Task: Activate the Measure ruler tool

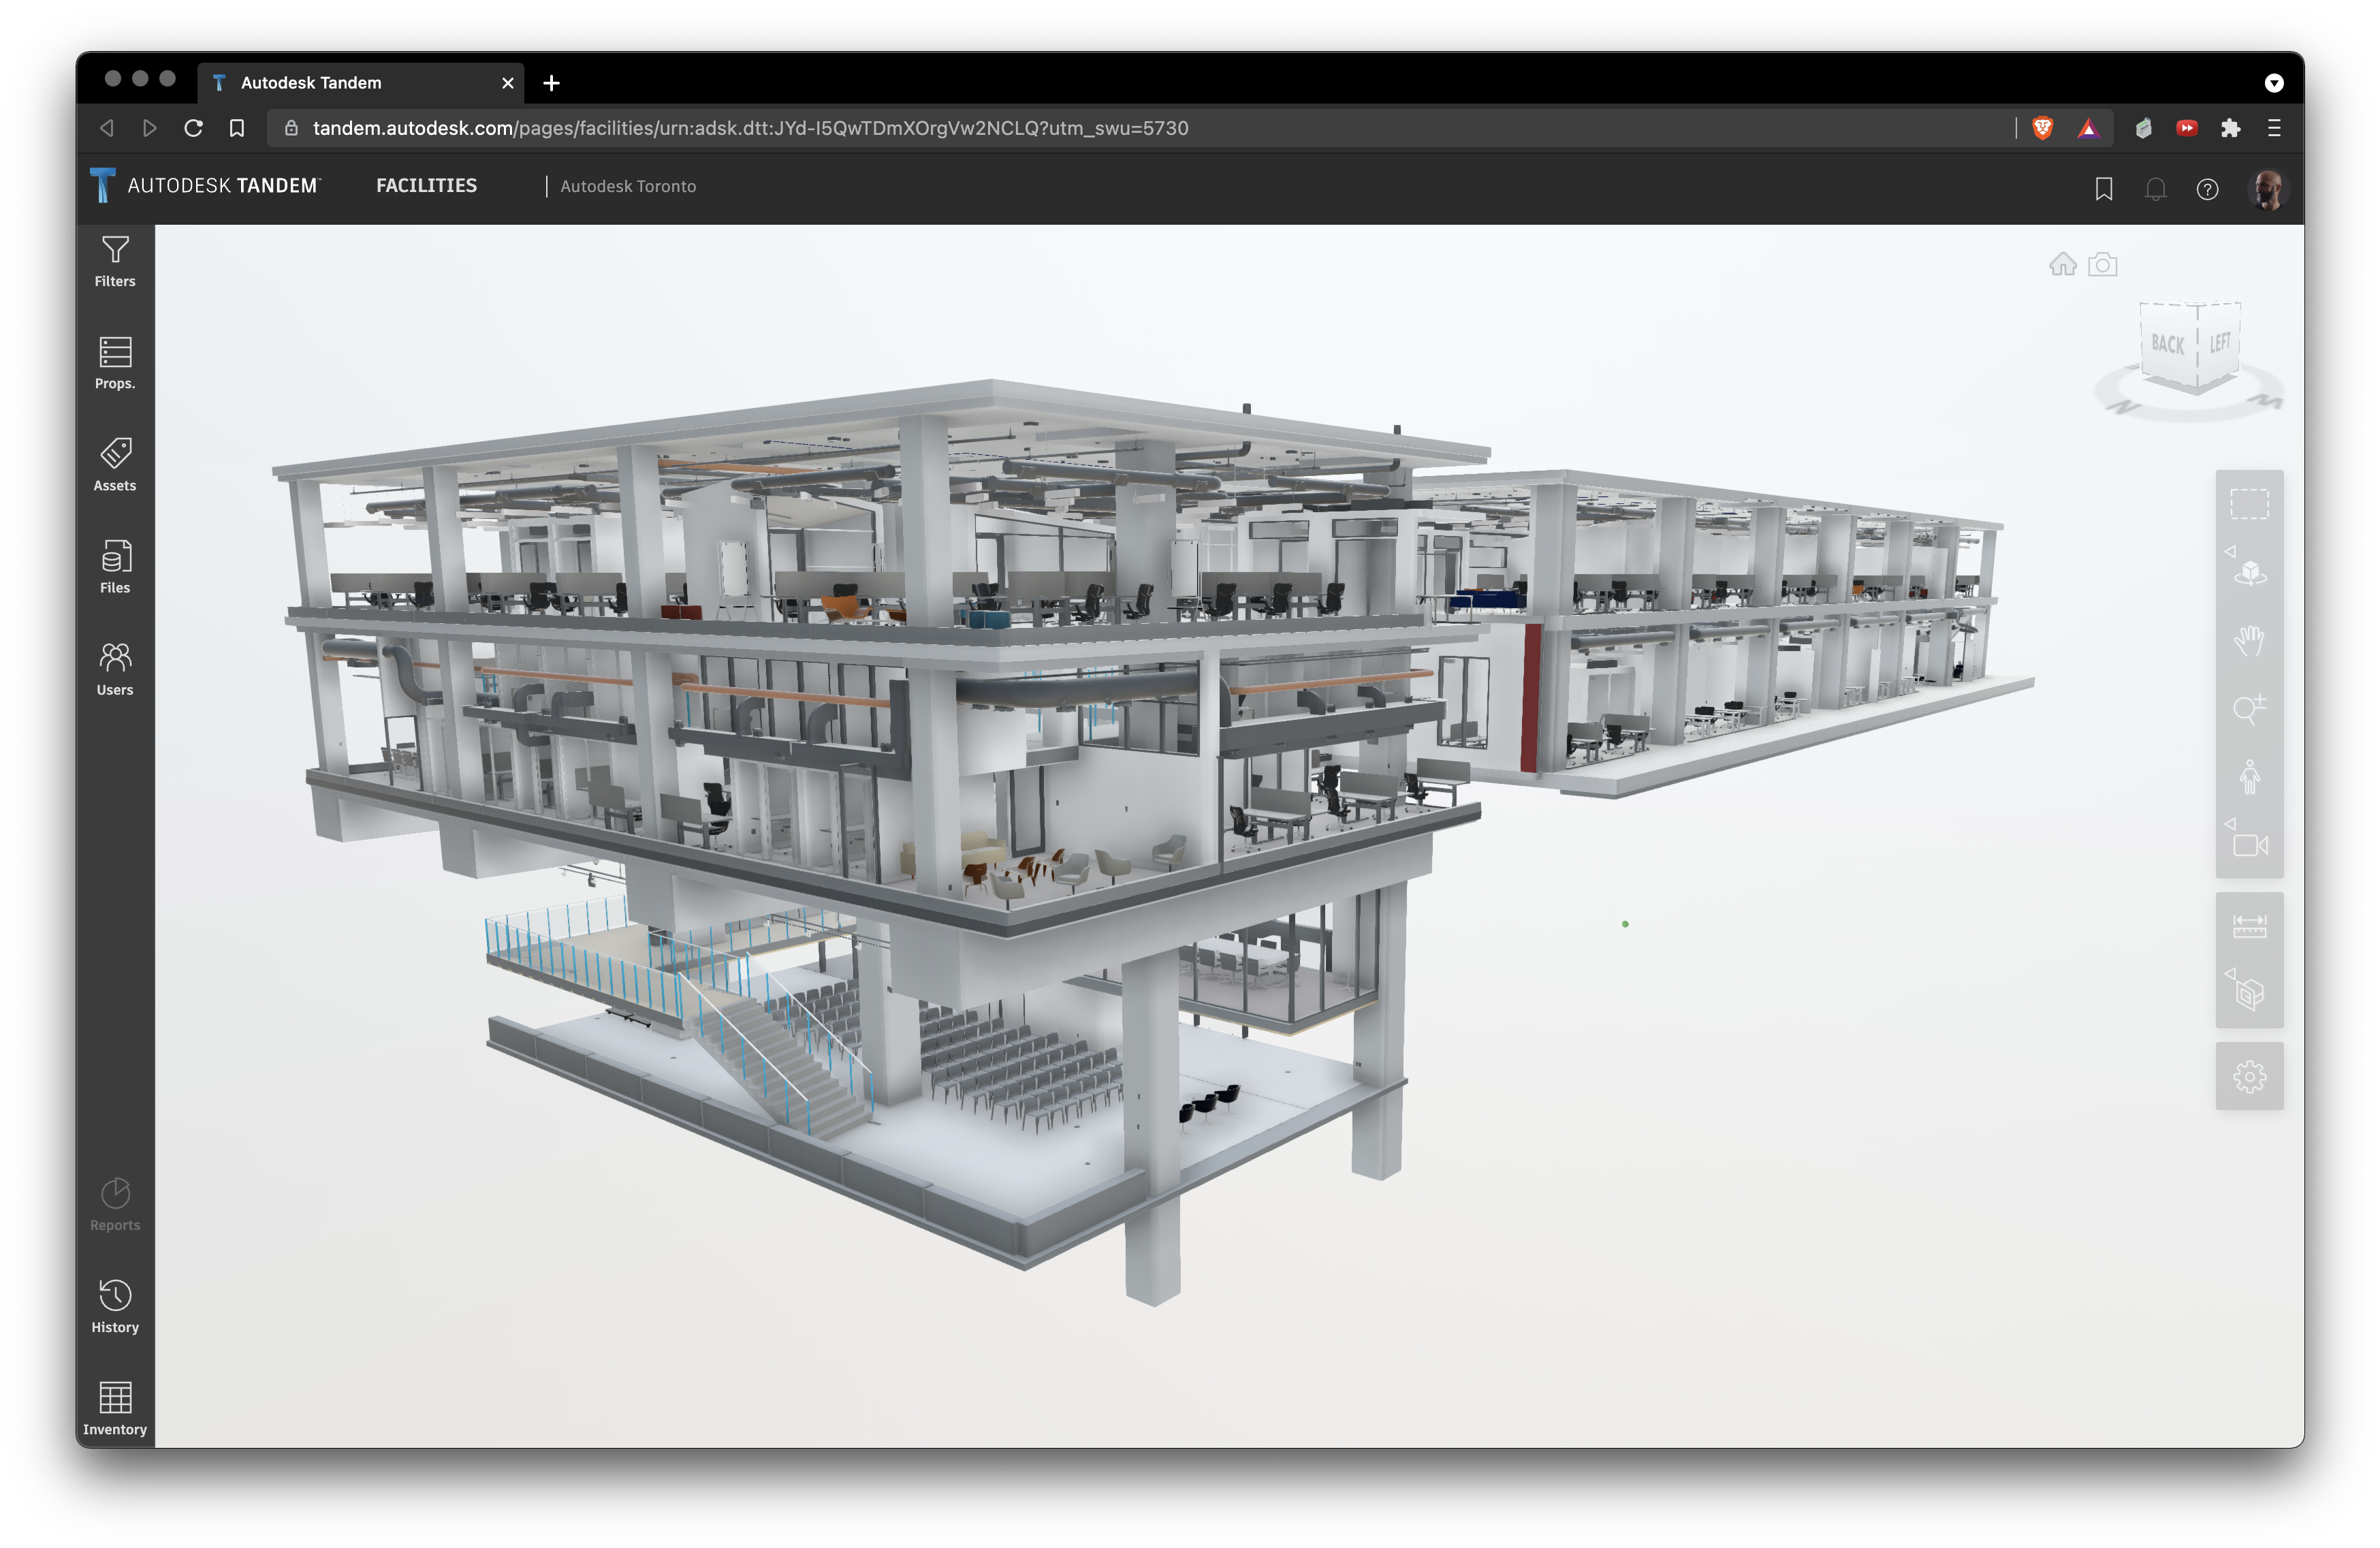Action: pyautogui.click(x=2249, y=927)
